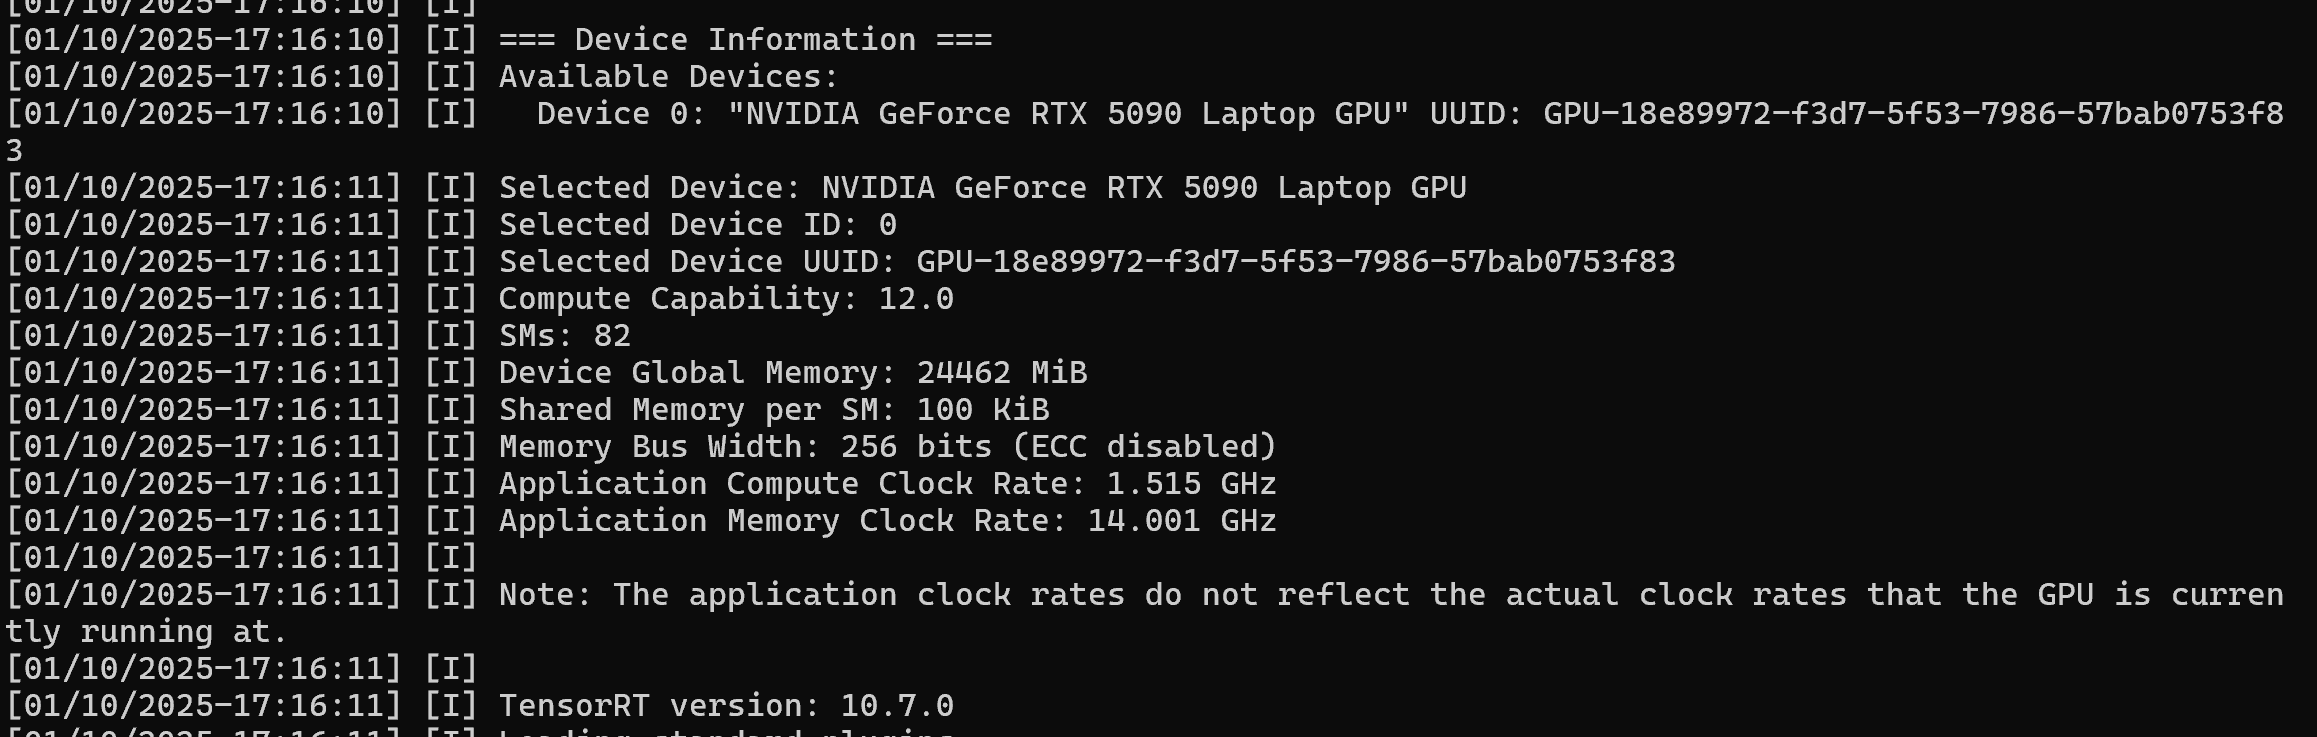Click the Compute Capability 12.0 text
The height and width of the screenshot is (737, 2317).
tap(726, 299)
